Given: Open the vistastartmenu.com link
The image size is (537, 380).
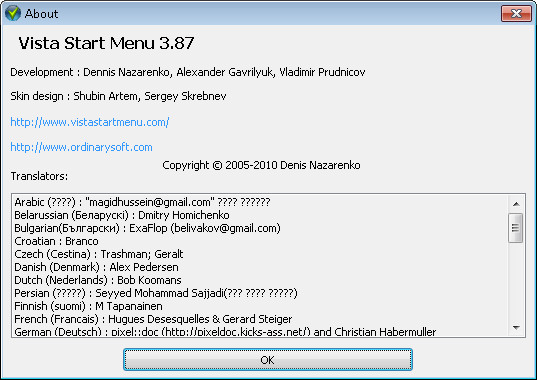Looking at the screenshot, I should (x=90, y=122).
